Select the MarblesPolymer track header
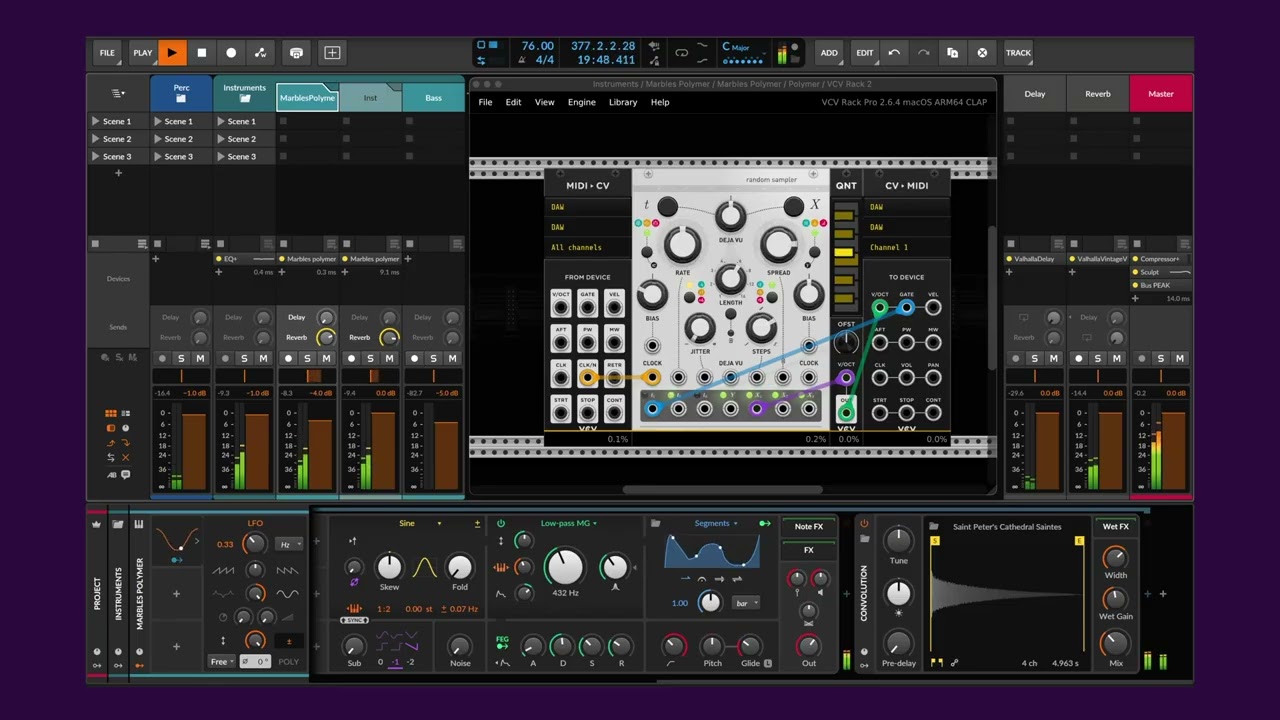Viewport: 1280px width, 720px height. (x=307, y=97)
